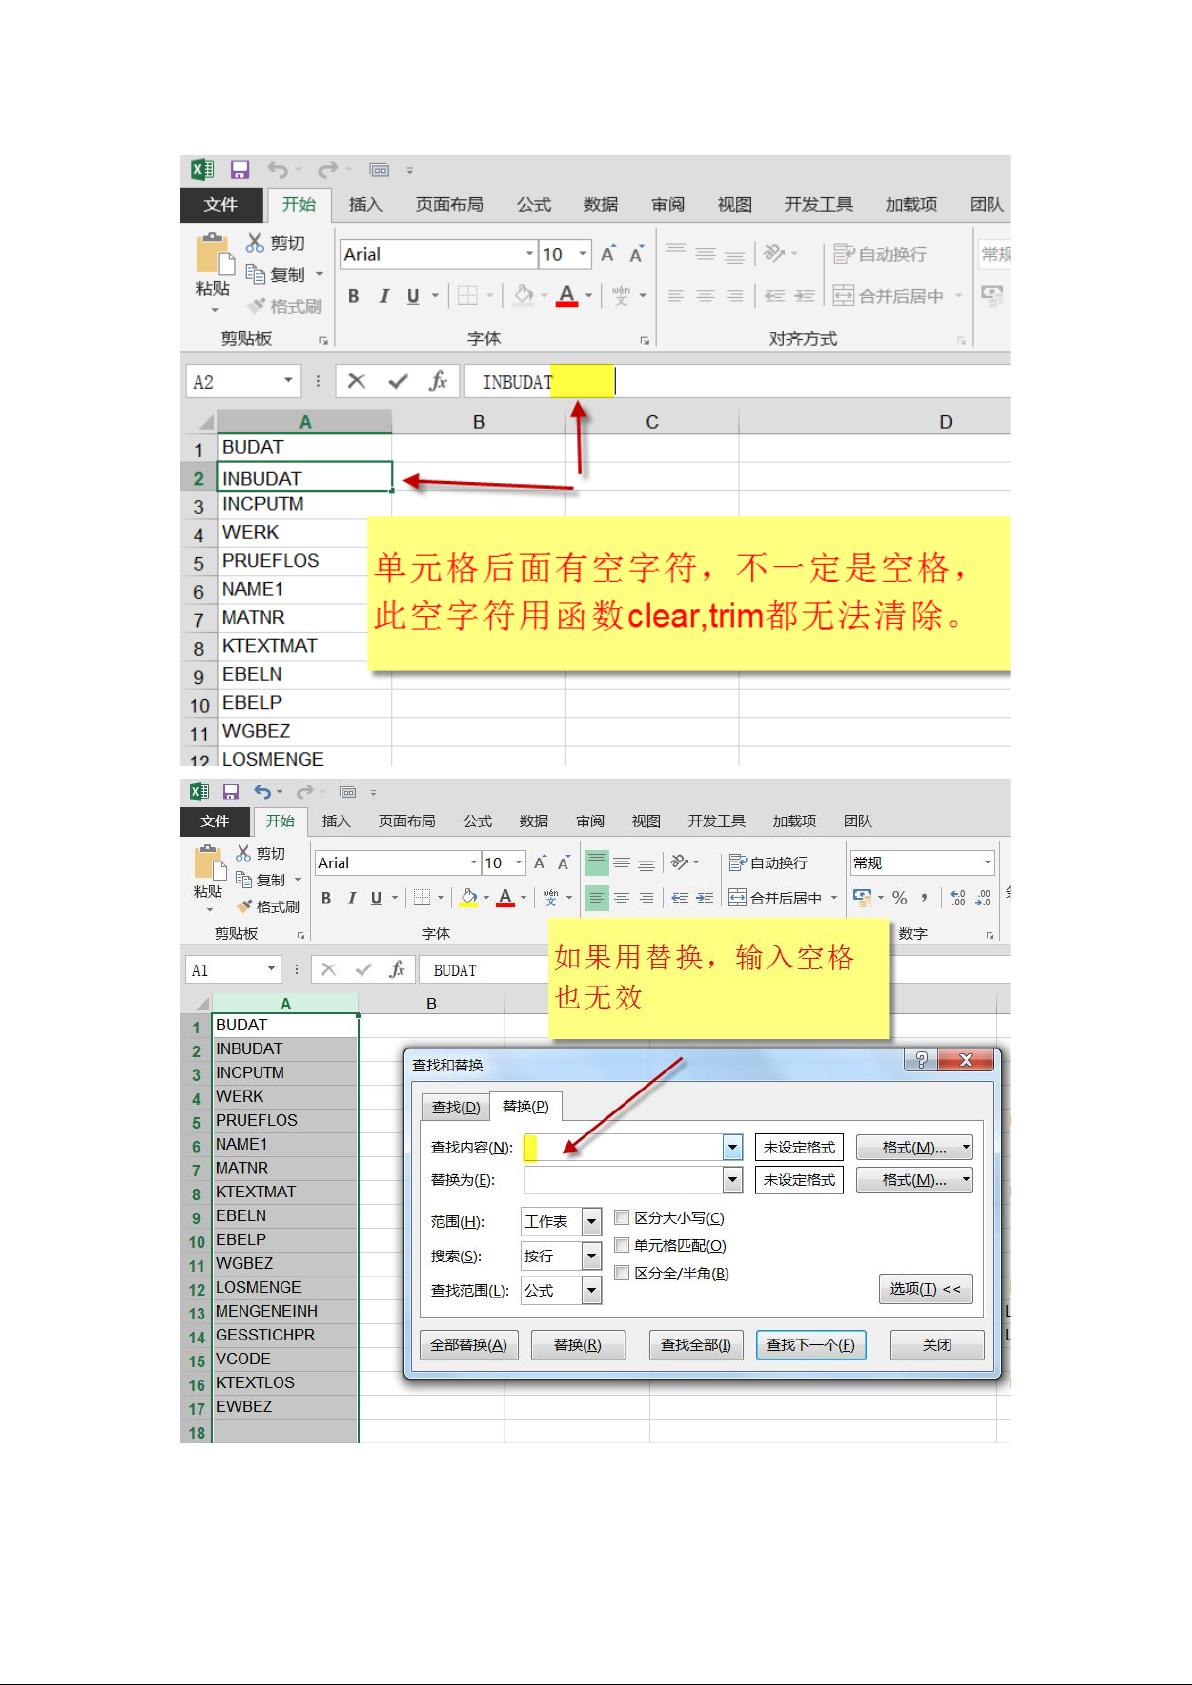Toggle Center alignment in lower Excel ribbon
Screen dimensions: 1192x1685
pyautogui.click(x=621, y=898)
